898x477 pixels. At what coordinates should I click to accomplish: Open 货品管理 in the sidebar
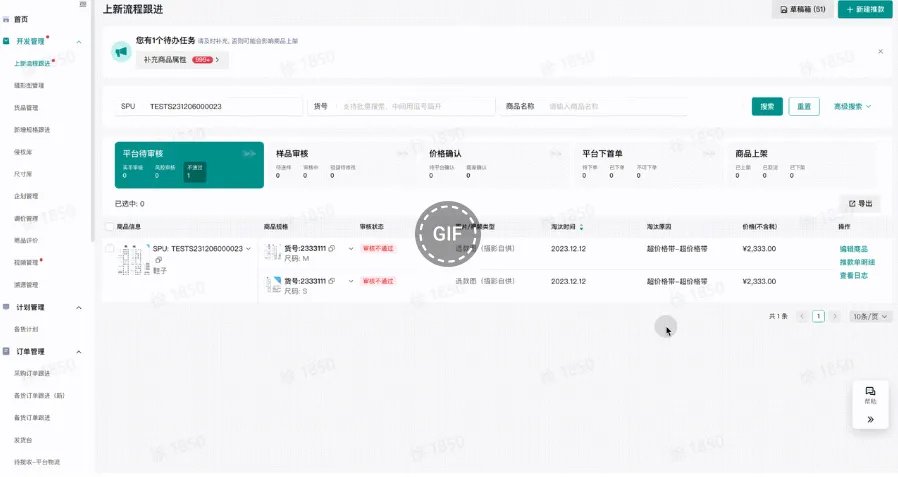(26, 108)
